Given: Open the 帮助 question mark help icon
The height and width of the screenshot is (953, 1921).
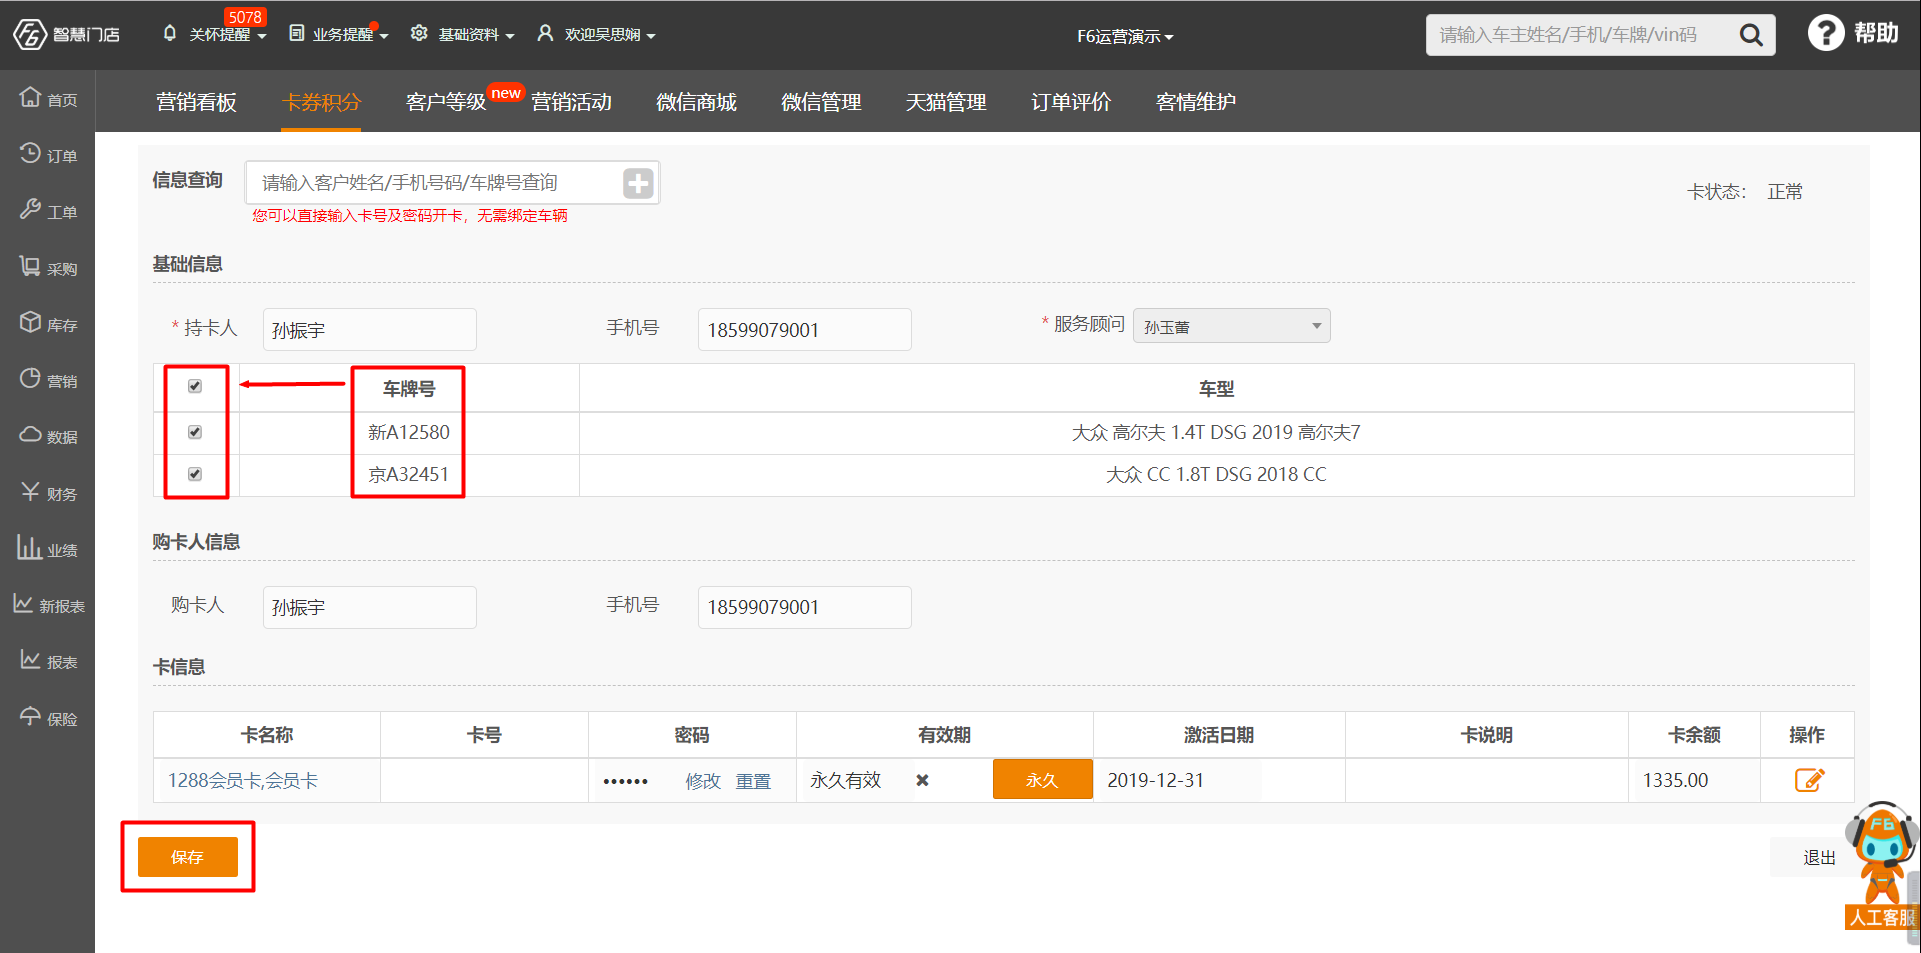Looking at the screenshot, I should [1826, 33].
